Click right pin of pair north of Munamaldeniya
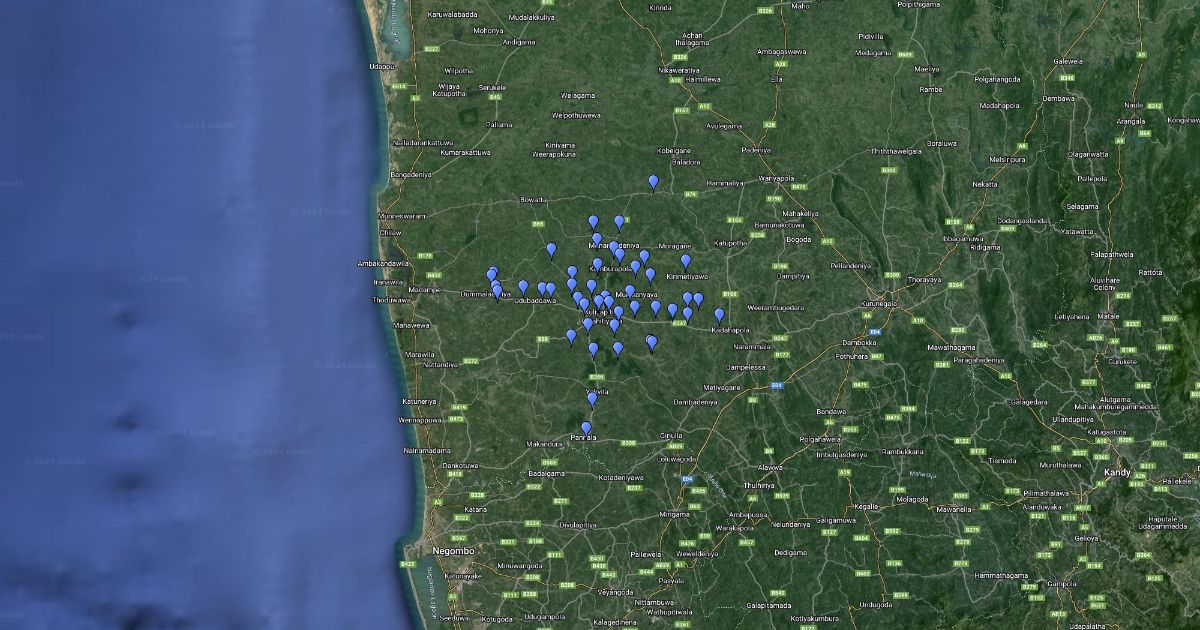This screenshot has width=1200, height=630. click(619, 222)
